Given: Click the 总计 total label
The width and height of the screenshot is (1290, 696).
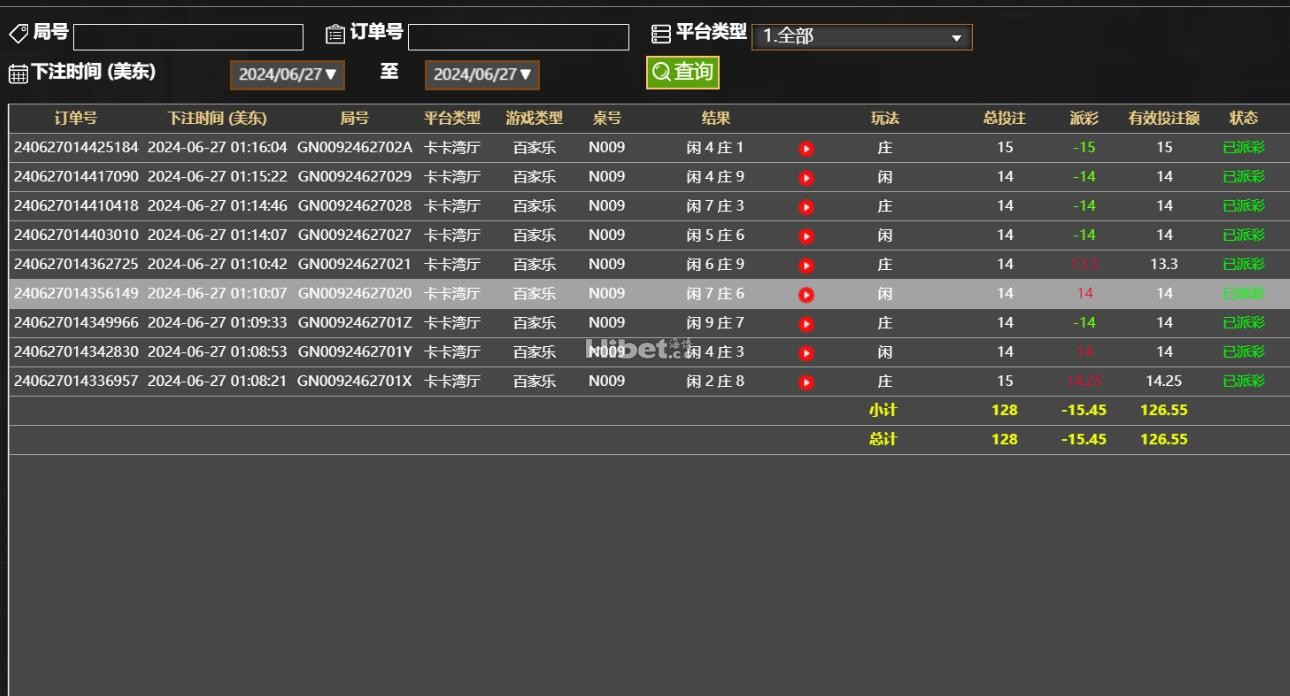Looking at the screenshot, I should (883, 439).
